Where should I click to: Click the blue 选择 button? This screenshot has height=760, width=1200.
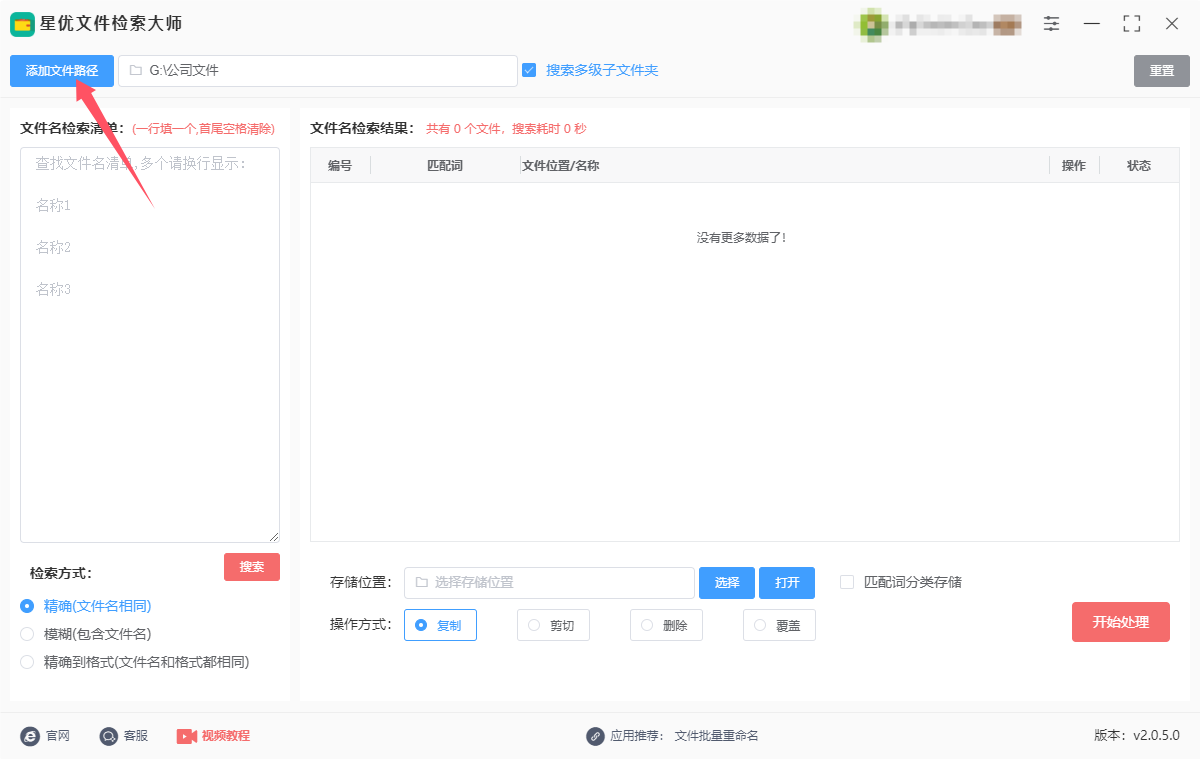[x=727, y=583]
